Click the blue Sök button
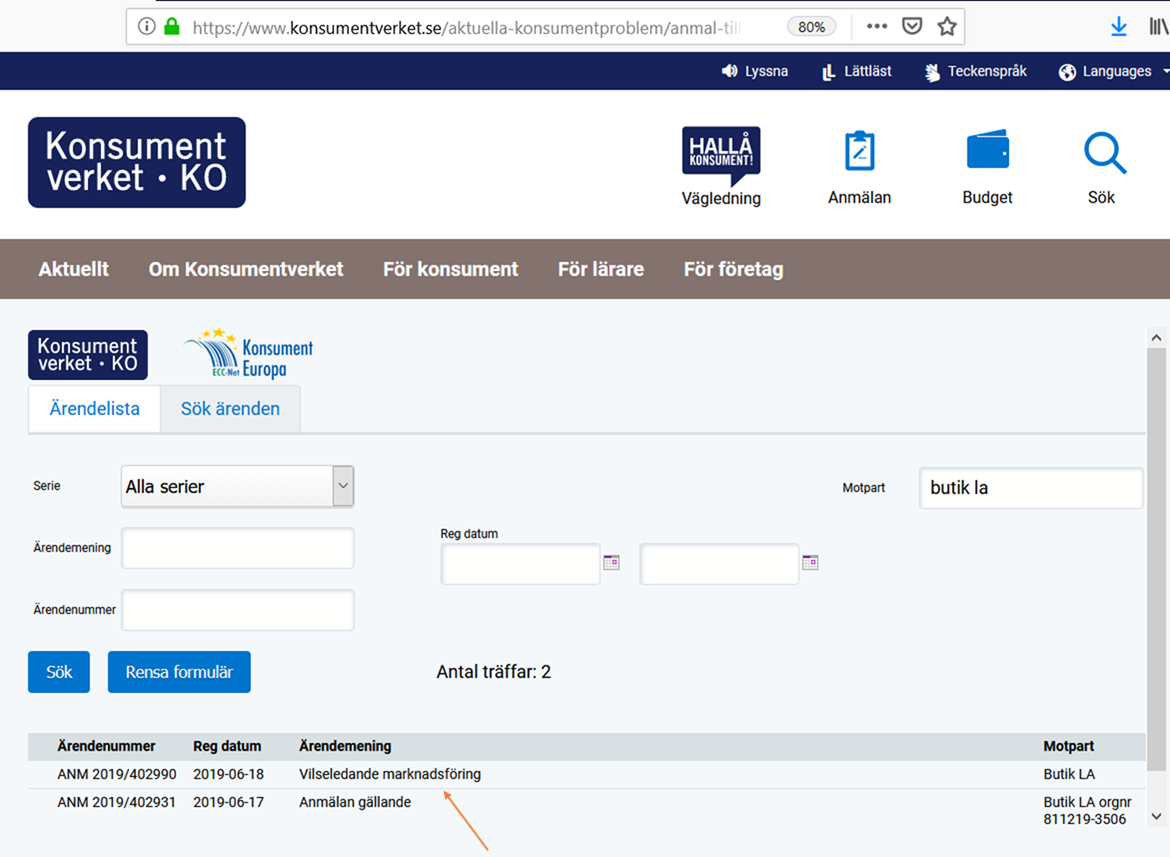The height and width of the screenshot is (857, 1170). [59, 672]
